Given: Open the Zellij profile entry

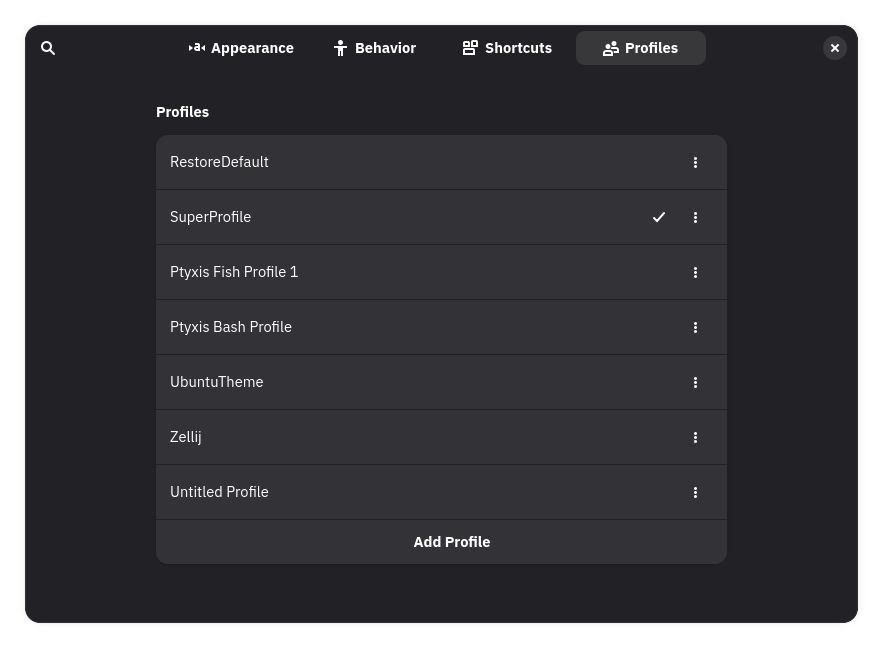Looking at the screenshot, I should point(400,437).
